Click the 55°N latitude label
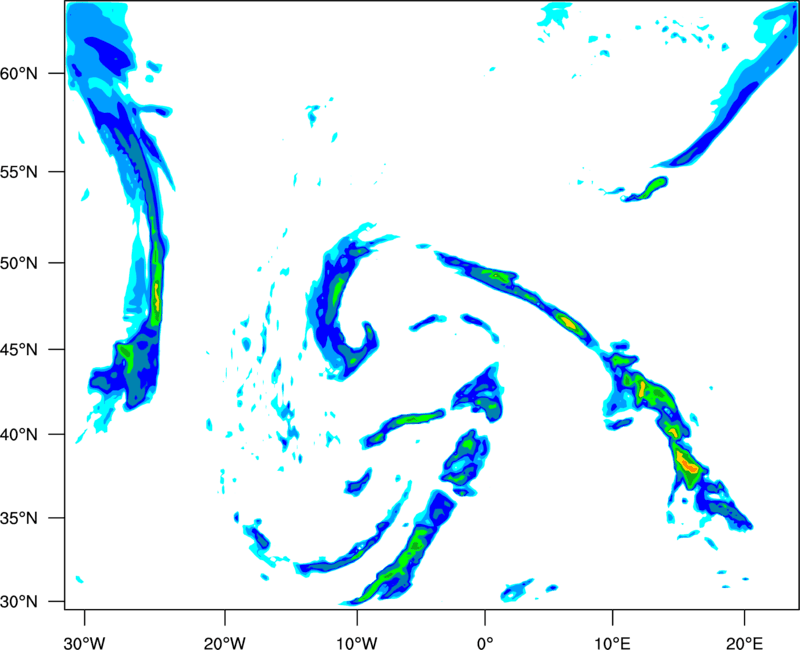This screenshot has height=650, width=800. 19,172
